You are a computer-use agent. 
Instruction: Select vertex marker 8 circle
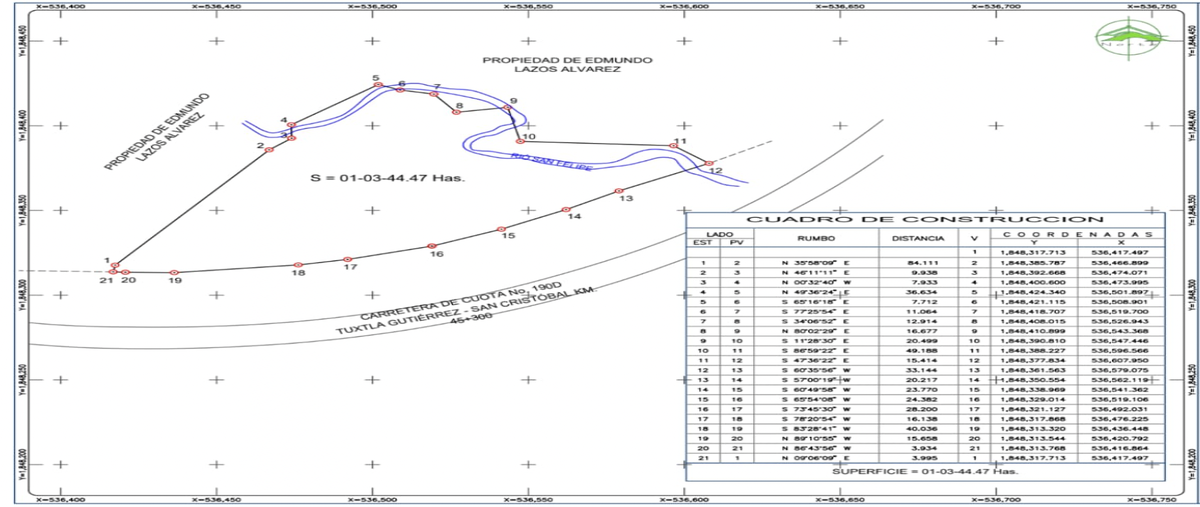pyautogui.click(x=455, y=112)
